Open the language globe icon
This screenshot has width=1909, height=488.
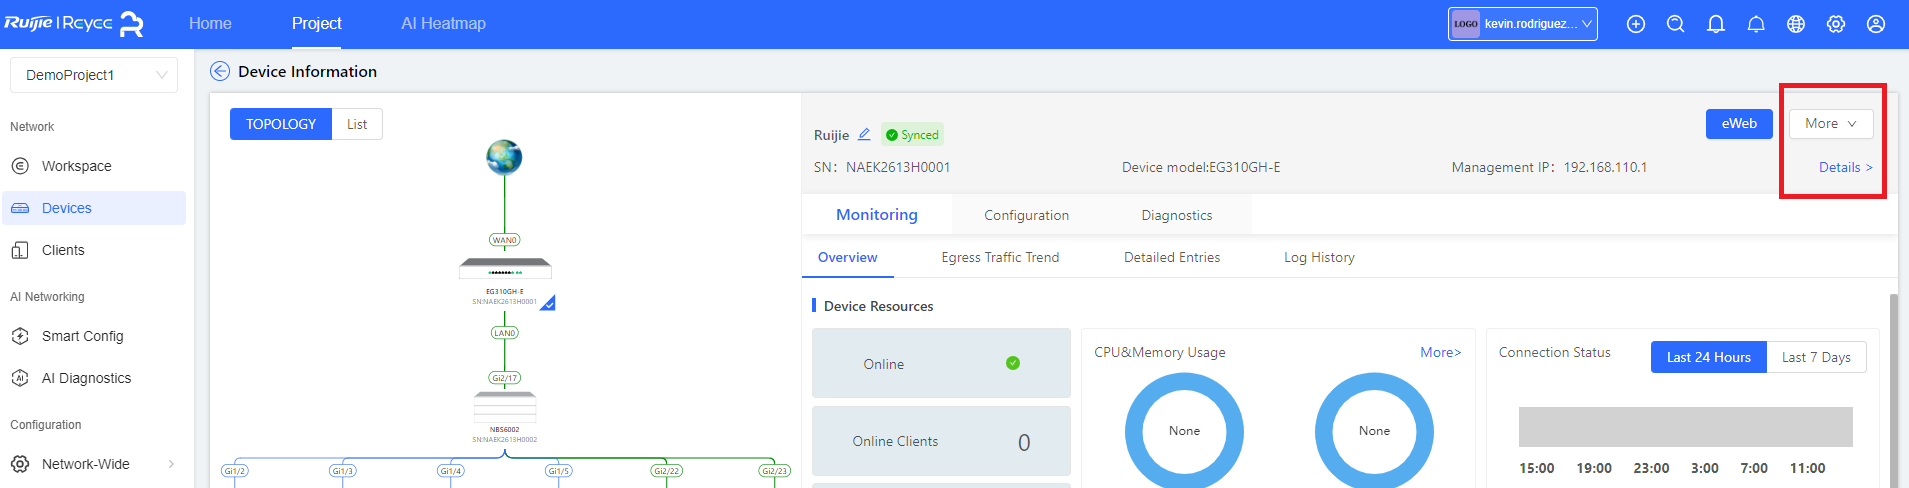[1796, 24]
